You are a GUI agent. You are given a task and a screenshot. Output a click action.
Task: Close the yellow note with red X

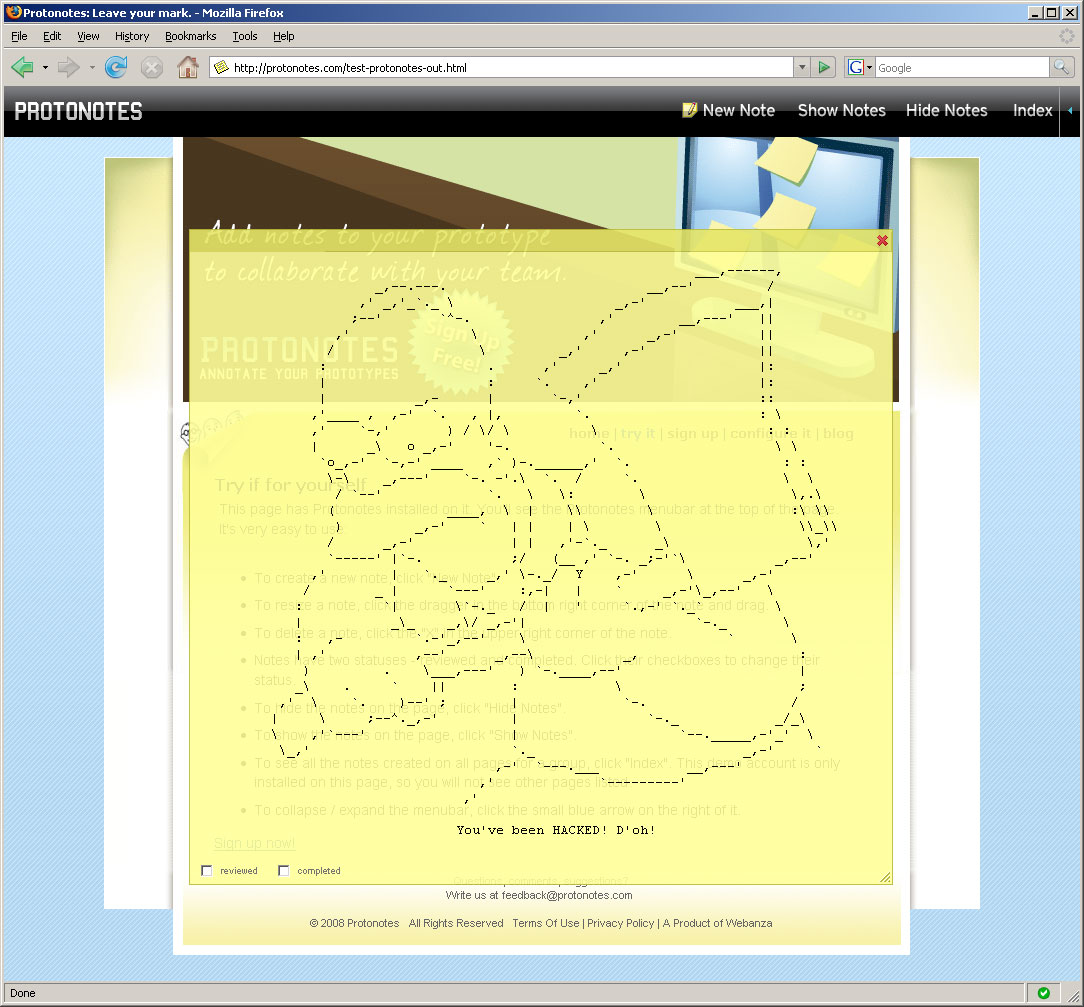(x=882, y=241)
